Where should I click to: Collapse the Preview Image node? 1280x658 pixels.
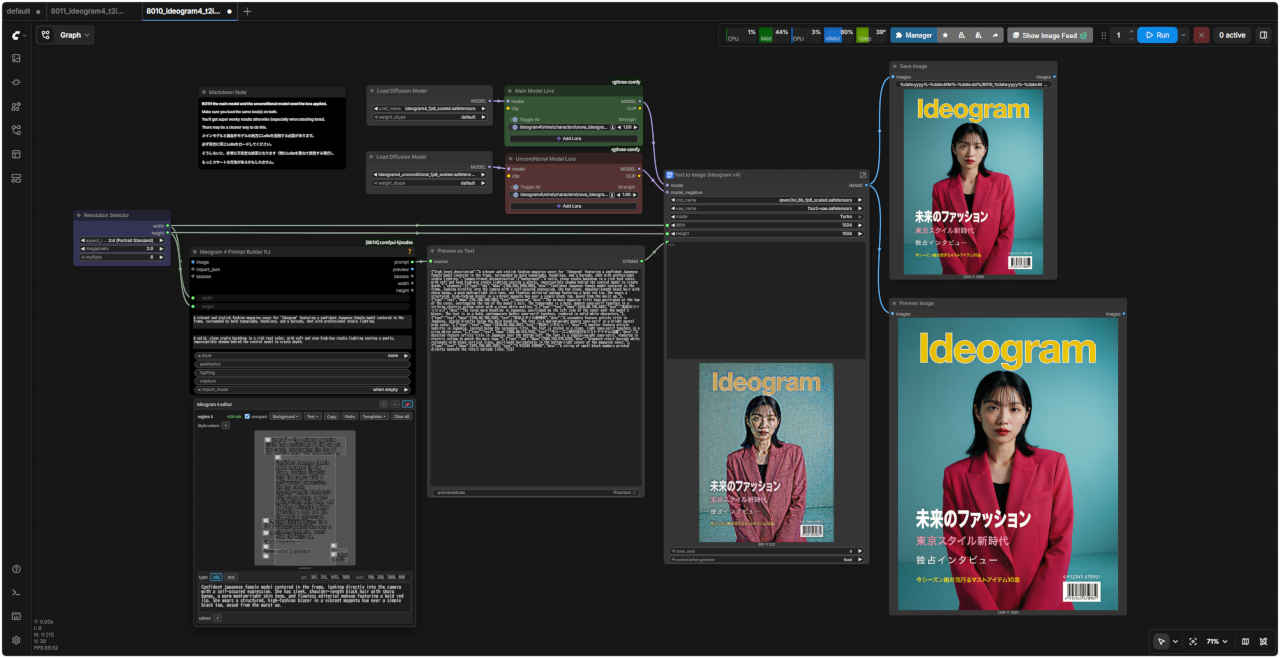coord(895,303)
